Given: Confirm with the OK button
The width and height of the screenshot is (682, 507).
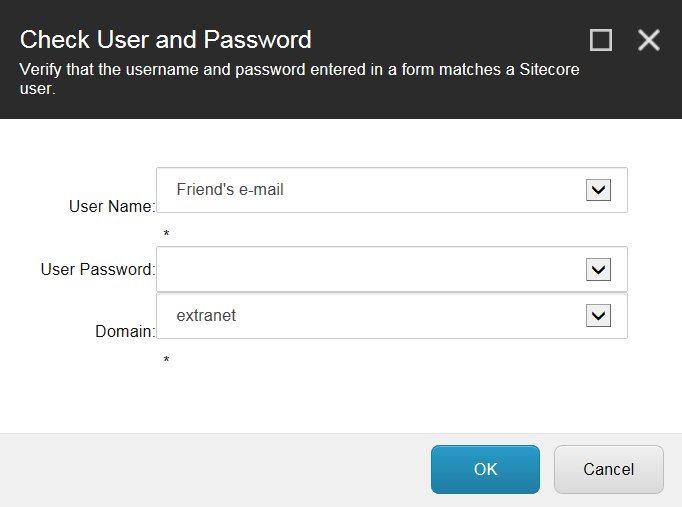Looking at the screenshot, I should 485,469.
